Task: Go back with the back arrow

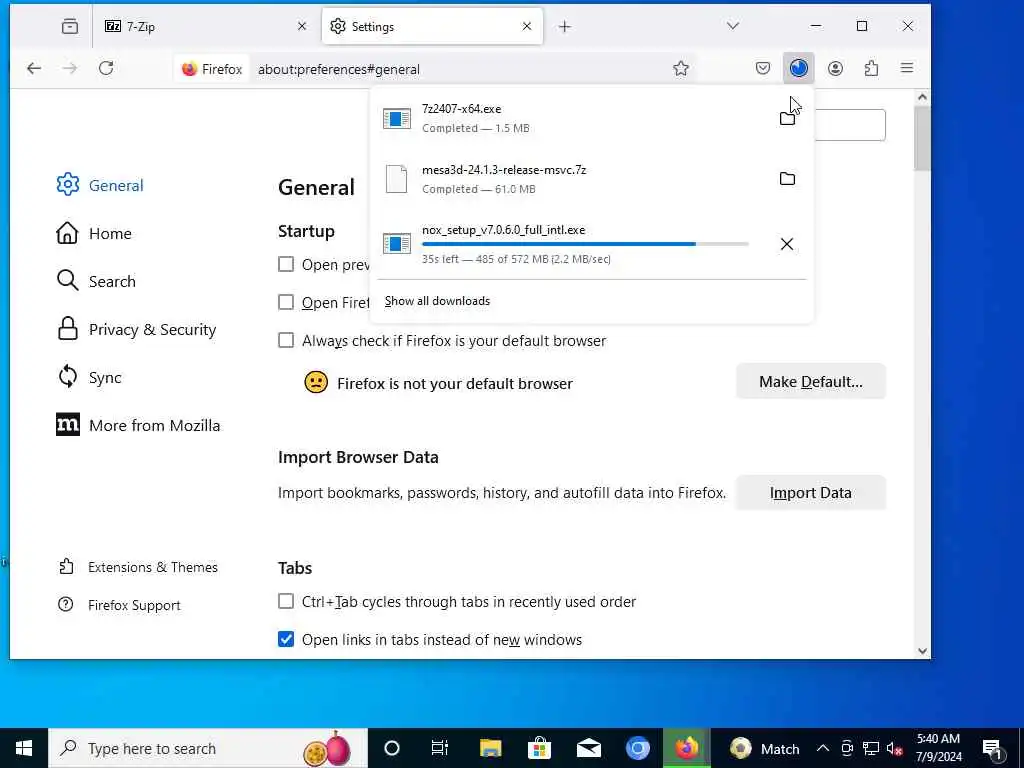Action: [x=34, y=68]
